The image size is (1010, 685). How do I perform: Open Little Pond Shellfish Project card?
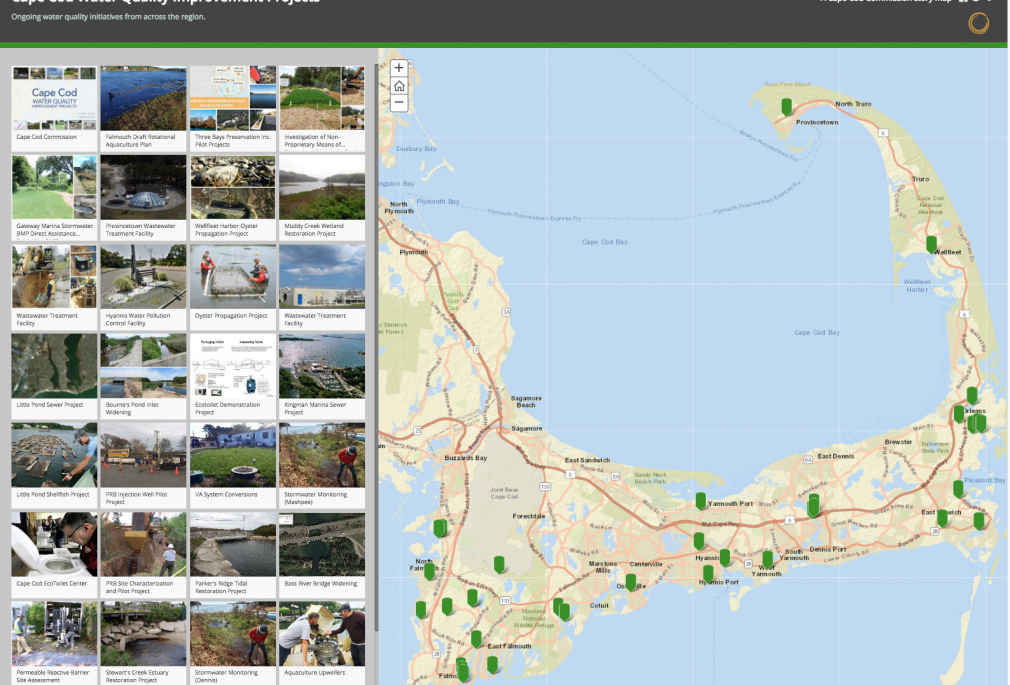pyautogui.click(x=55, y=465)
